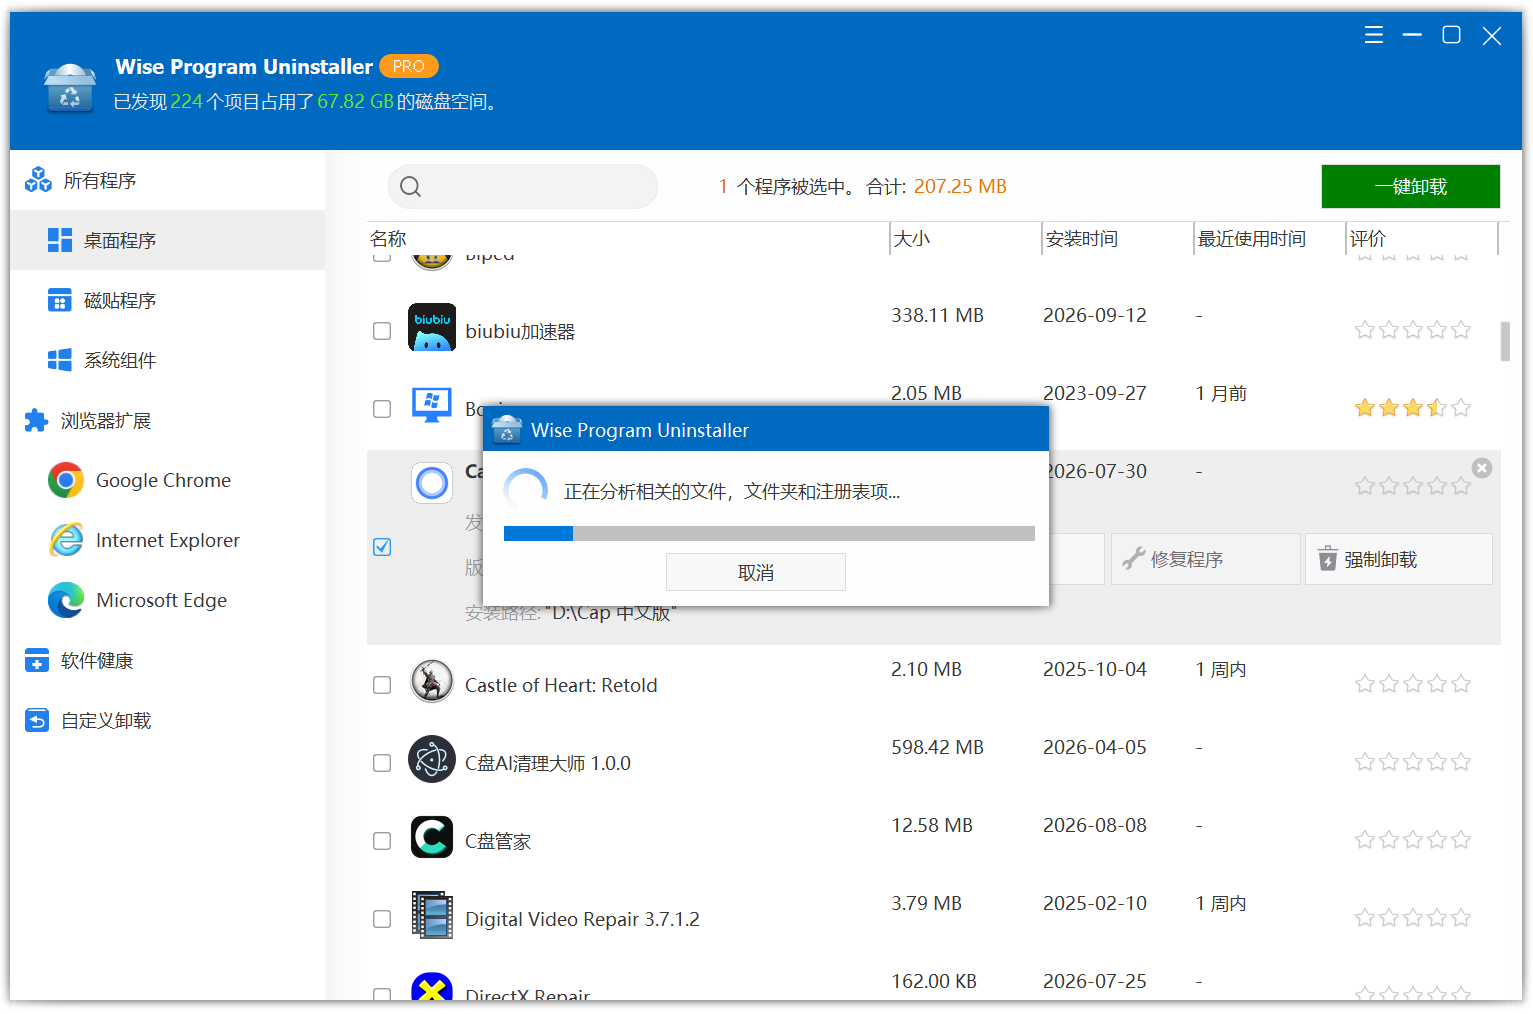The image size is (1533, 1014).
Task: Click the rating stars of 2.05 MB program
Action: 1413,408
